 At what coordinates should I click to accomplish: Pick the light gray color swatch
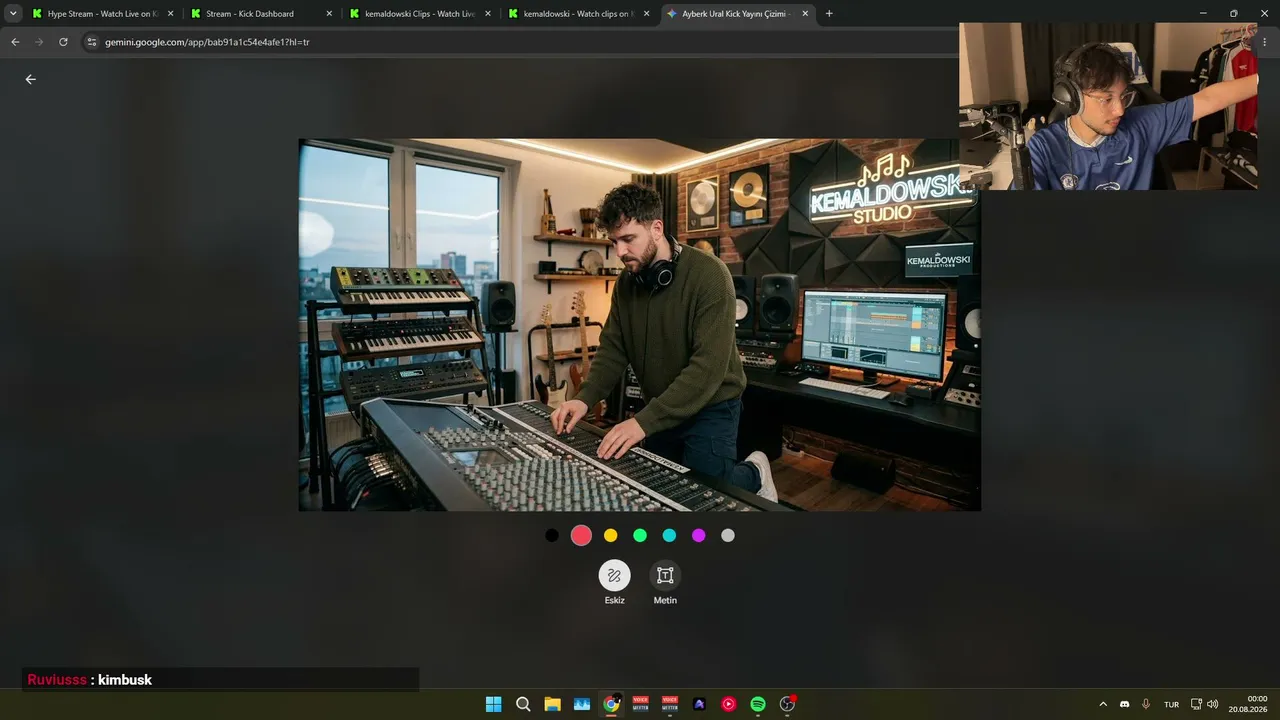pos(728,535)
